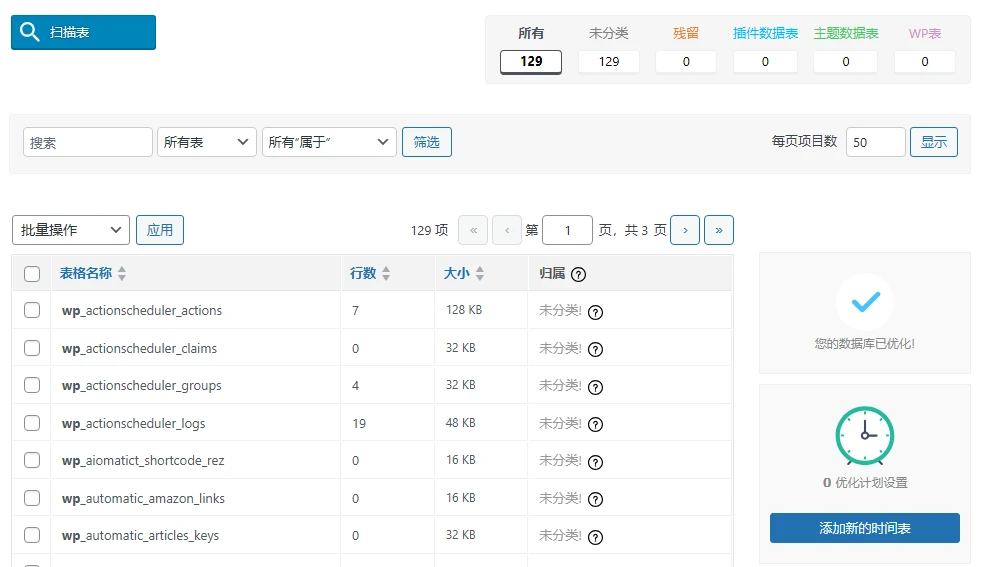The height and width of the screenshot is (567, 986).
Task: Open help icon for wp_actionscheduler_logs row
Action: coord(595,424)
